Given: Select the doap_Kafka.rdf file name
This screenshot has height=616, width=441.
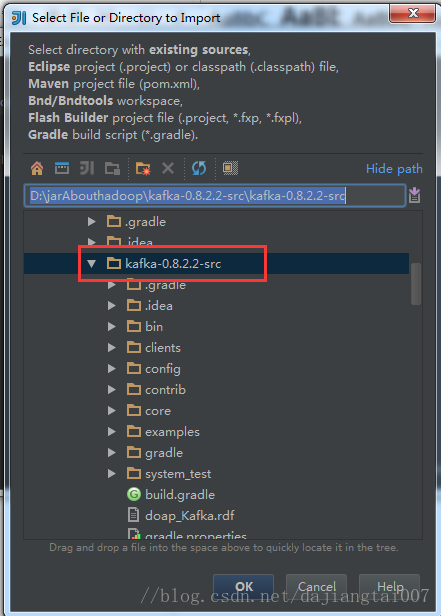Looking at the screenshot, I should click(x=190, y=516).
